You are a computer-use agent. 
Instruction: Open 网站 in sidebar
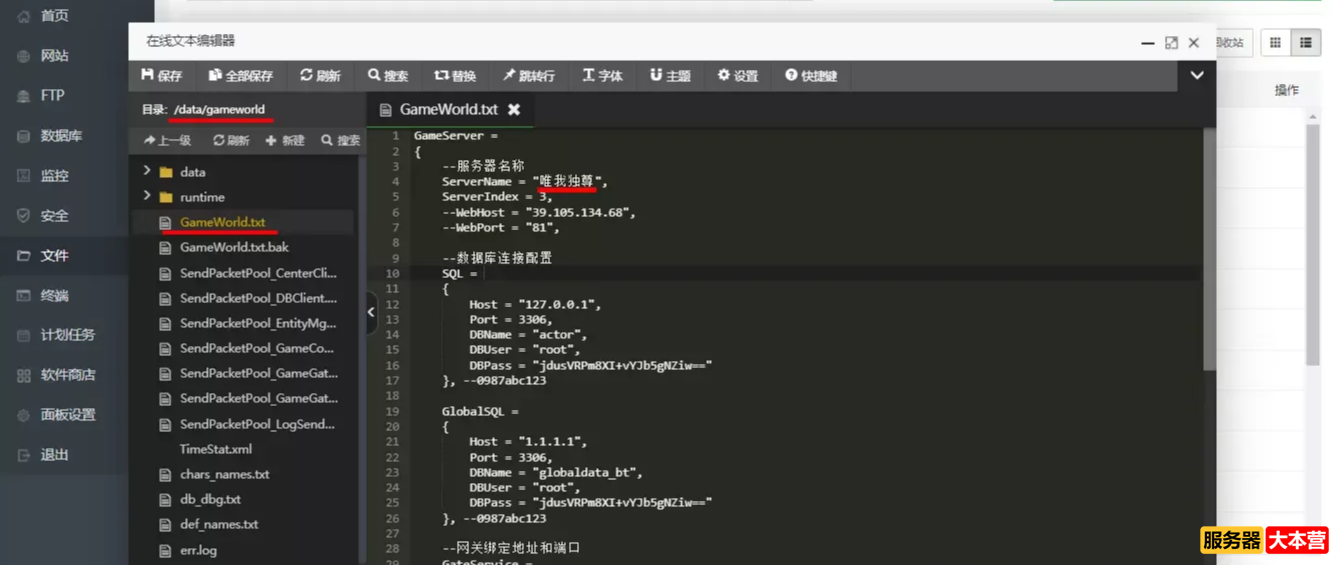tap(55, 56)
